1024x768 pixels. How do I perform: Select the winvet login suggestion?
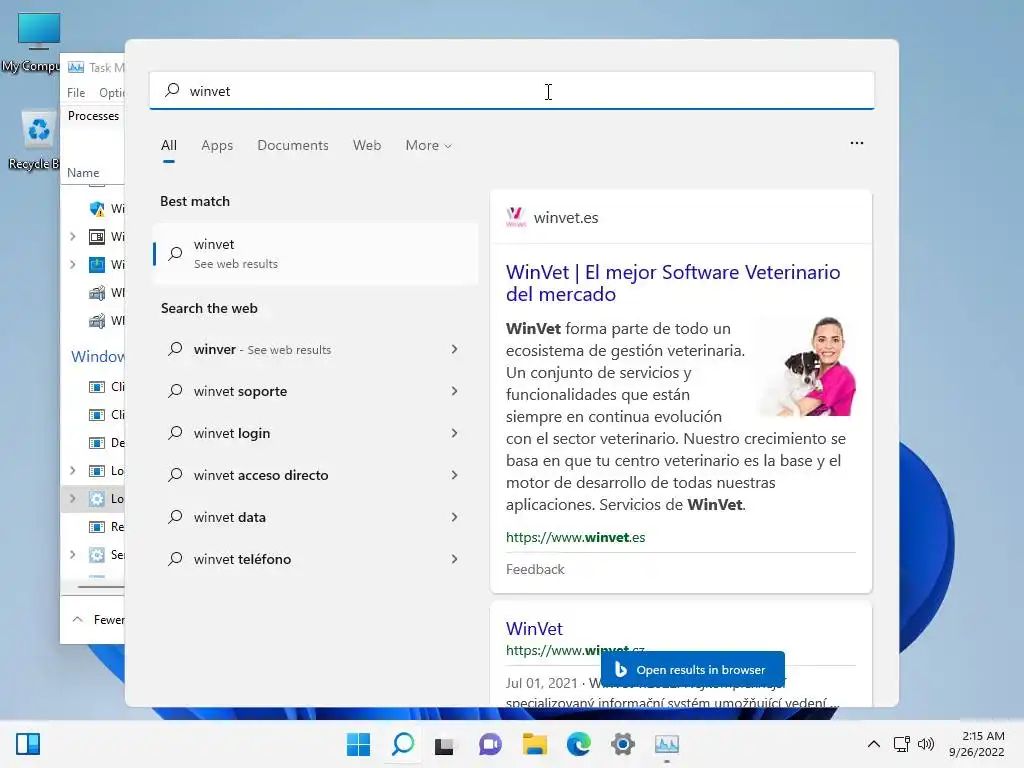[x=232, y=433]
